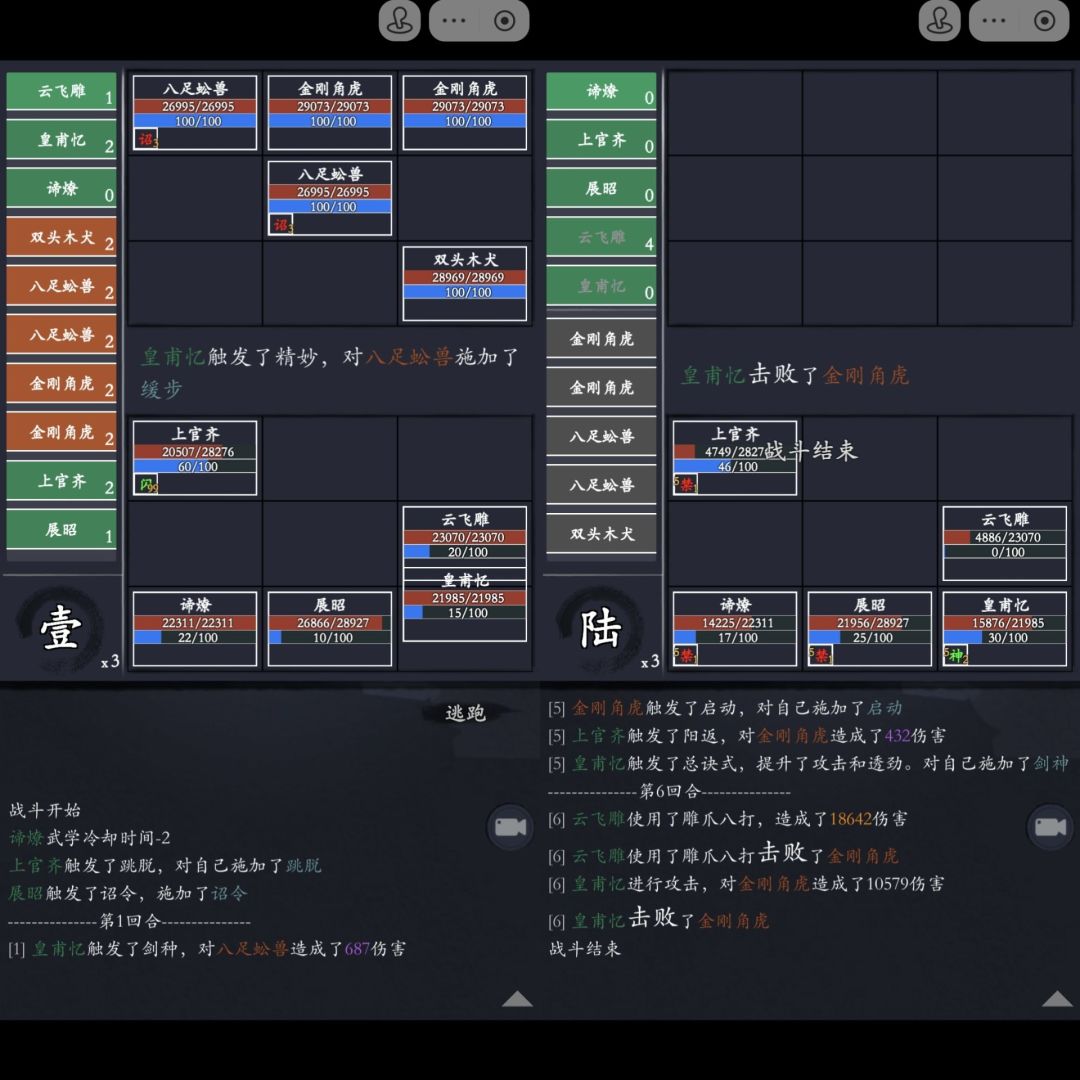Click the 神 buff icon on 皇甫忆's card
Screen dimensions: 1080x1080
pos(958,656)
